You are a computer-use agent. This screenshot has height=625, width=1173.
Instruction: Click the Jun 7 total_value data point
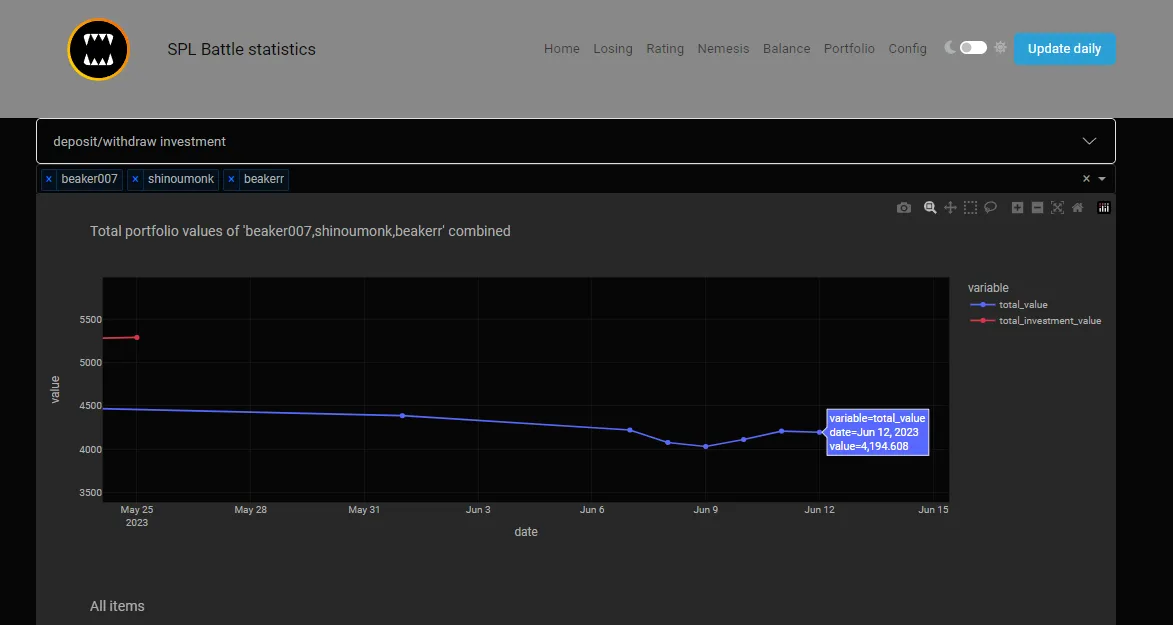(x=630, y=430)
